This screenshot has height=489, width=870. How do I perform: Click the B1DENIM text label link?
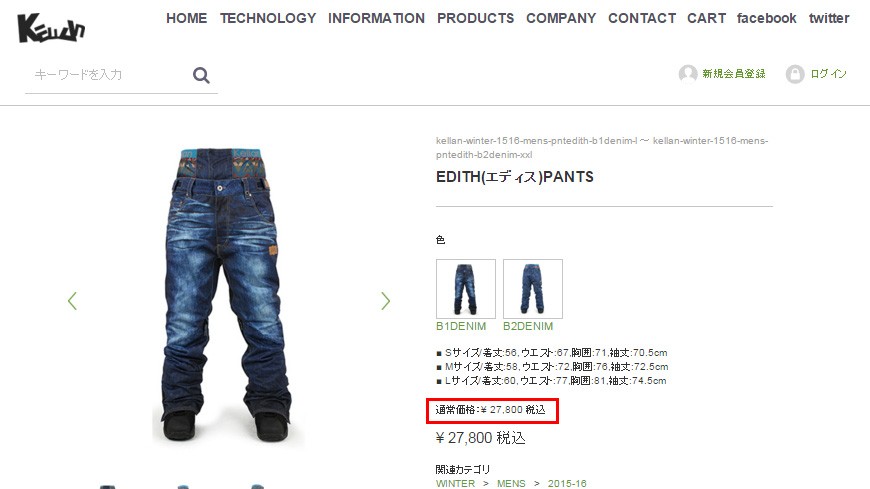click(461, 326)
